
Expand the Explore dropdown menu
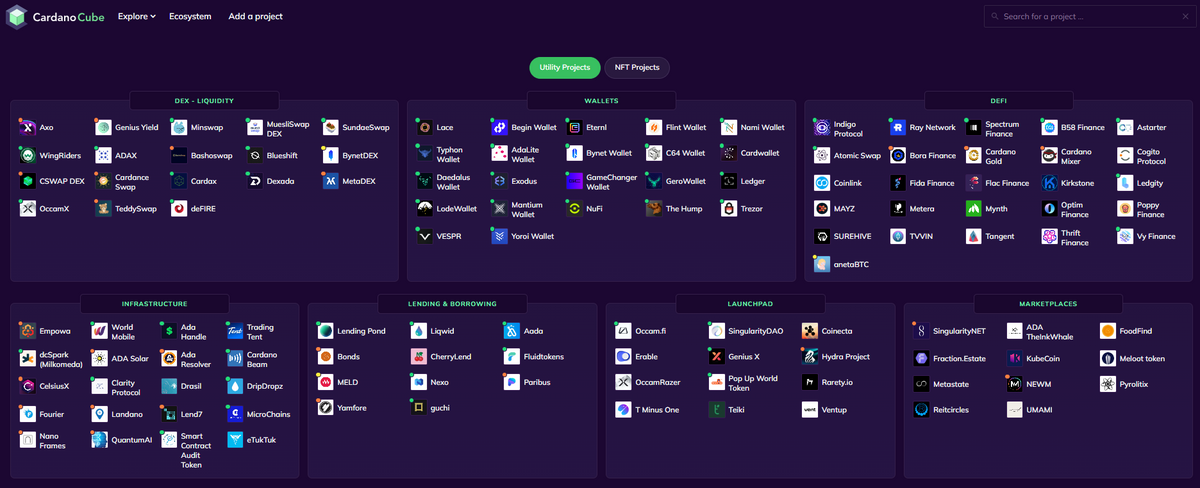136,17
